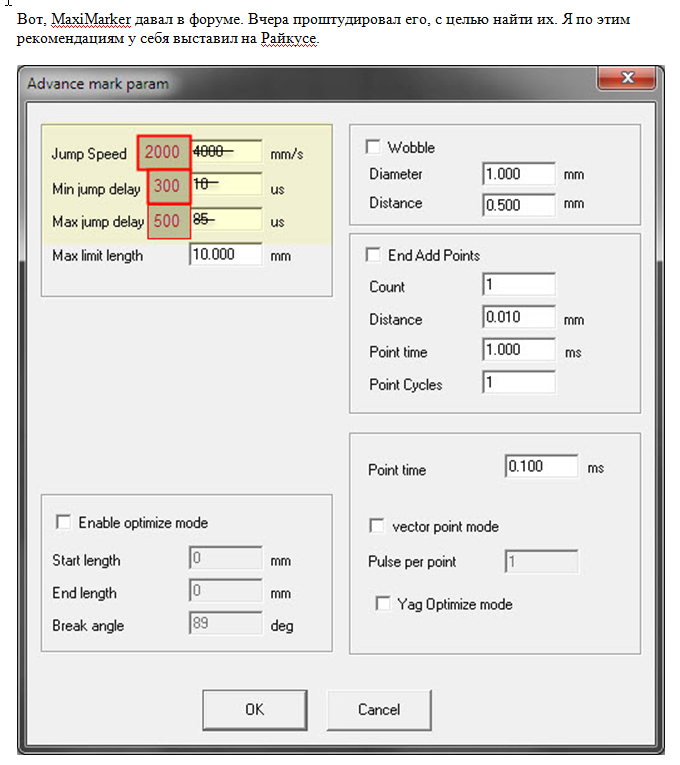Click End Add Points Distance field
This screenshot has height=765, width=680.
[x=518, y=319]
